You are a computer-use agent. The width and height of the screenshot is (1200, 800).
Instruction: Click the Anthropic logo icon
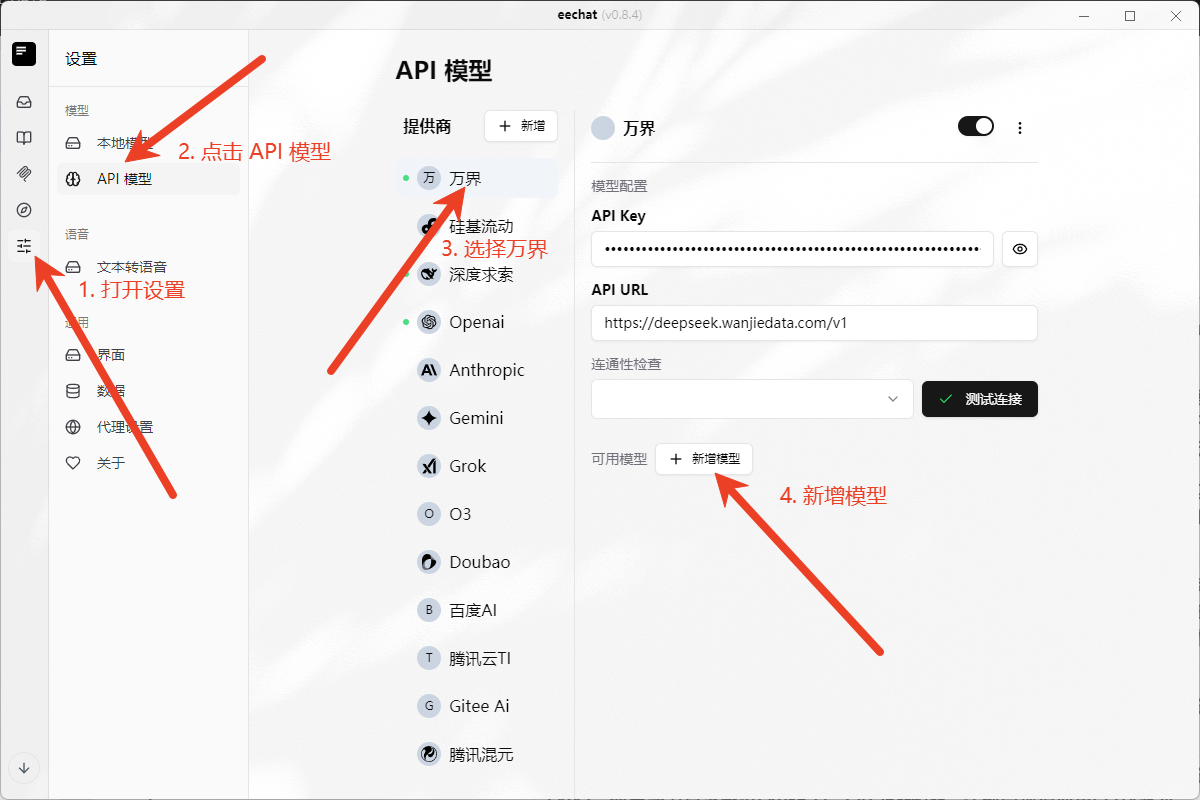coord(429,370)
